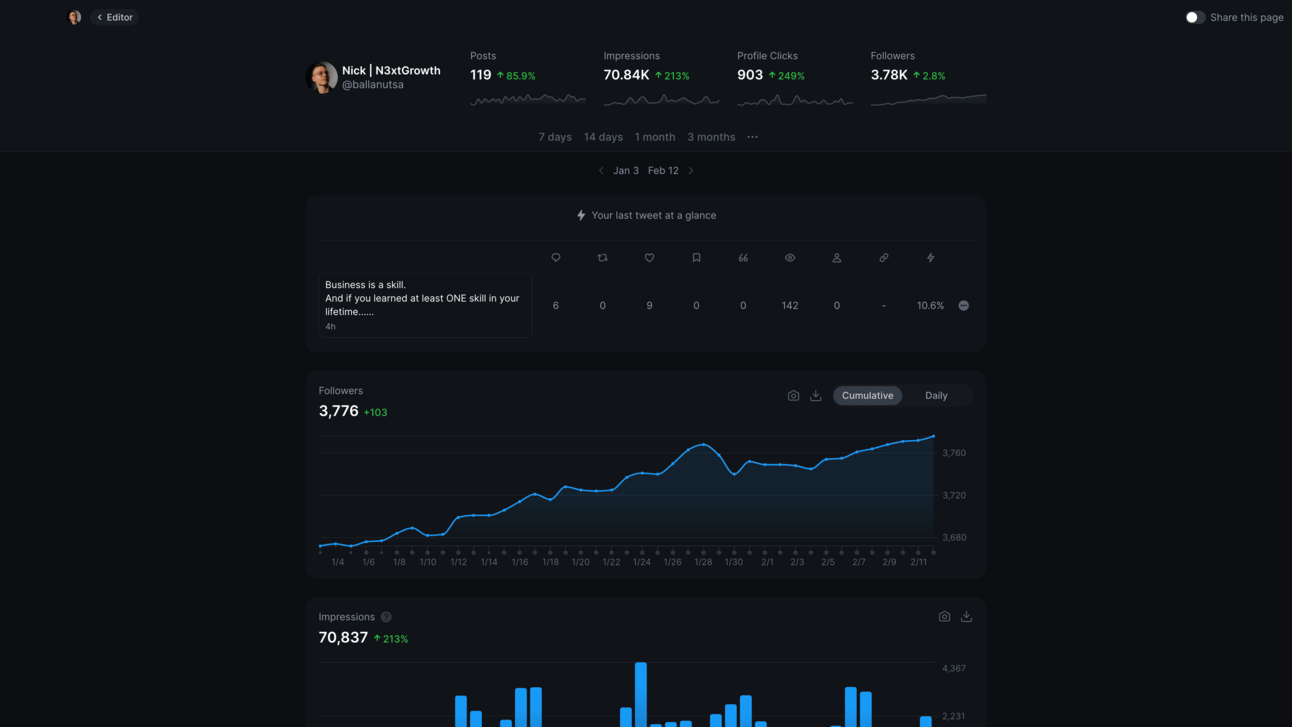Open more date range options
1292x727 pixels.
click(753, 137)
